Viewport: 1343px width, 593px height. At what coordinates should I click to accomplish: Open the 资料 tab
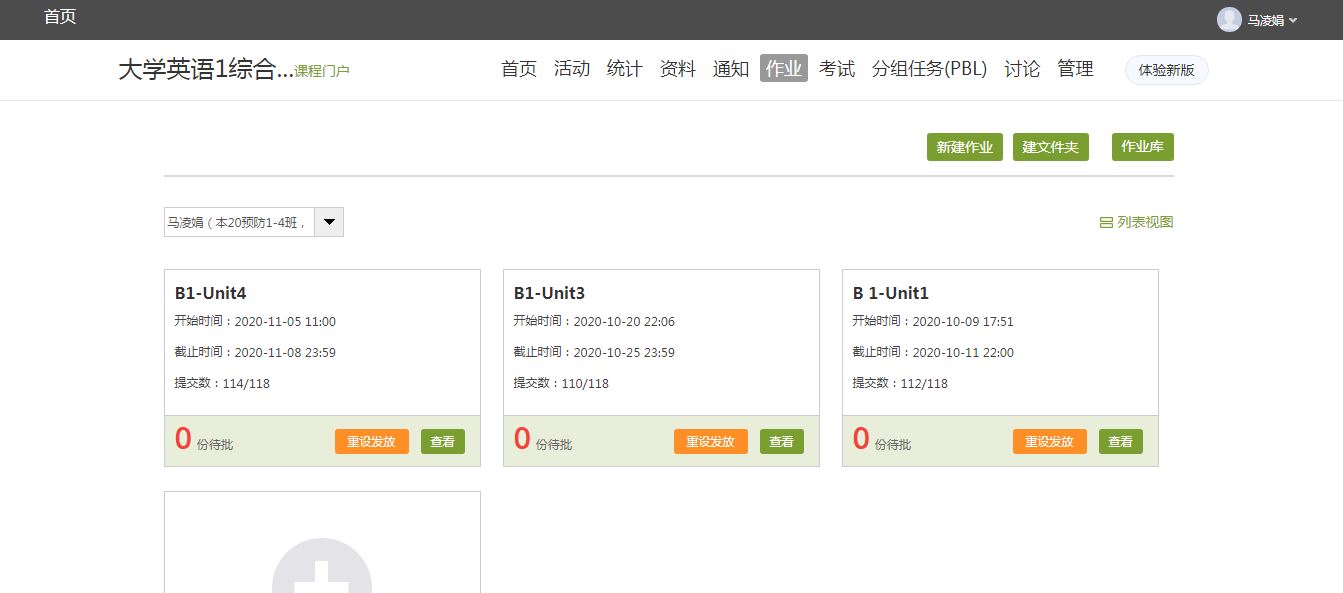tap(678, 69)
